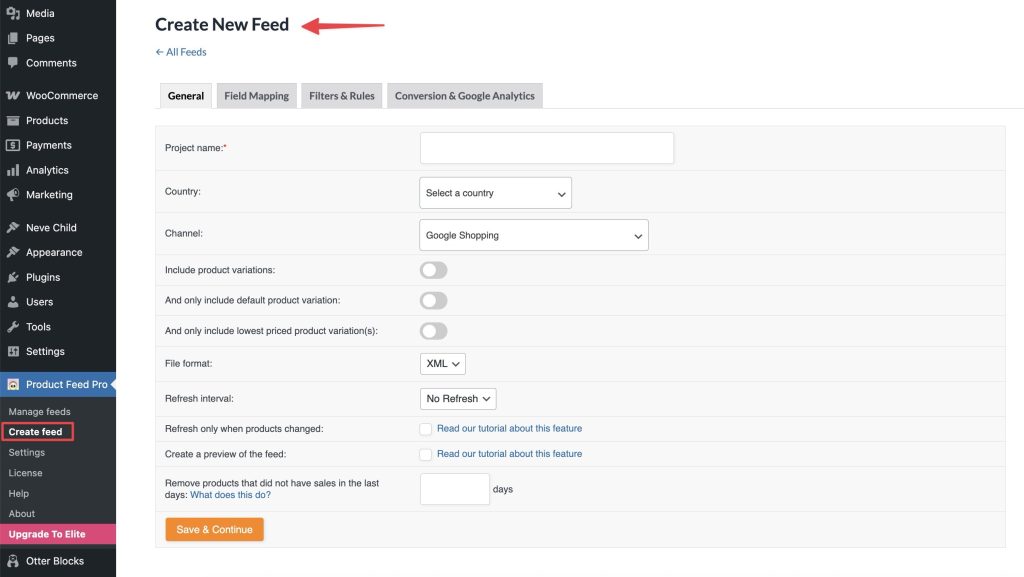Viewport: 1024px width, 577px height.
Task: Go back via All Feeds link
Action: click(x=181, y=52)
